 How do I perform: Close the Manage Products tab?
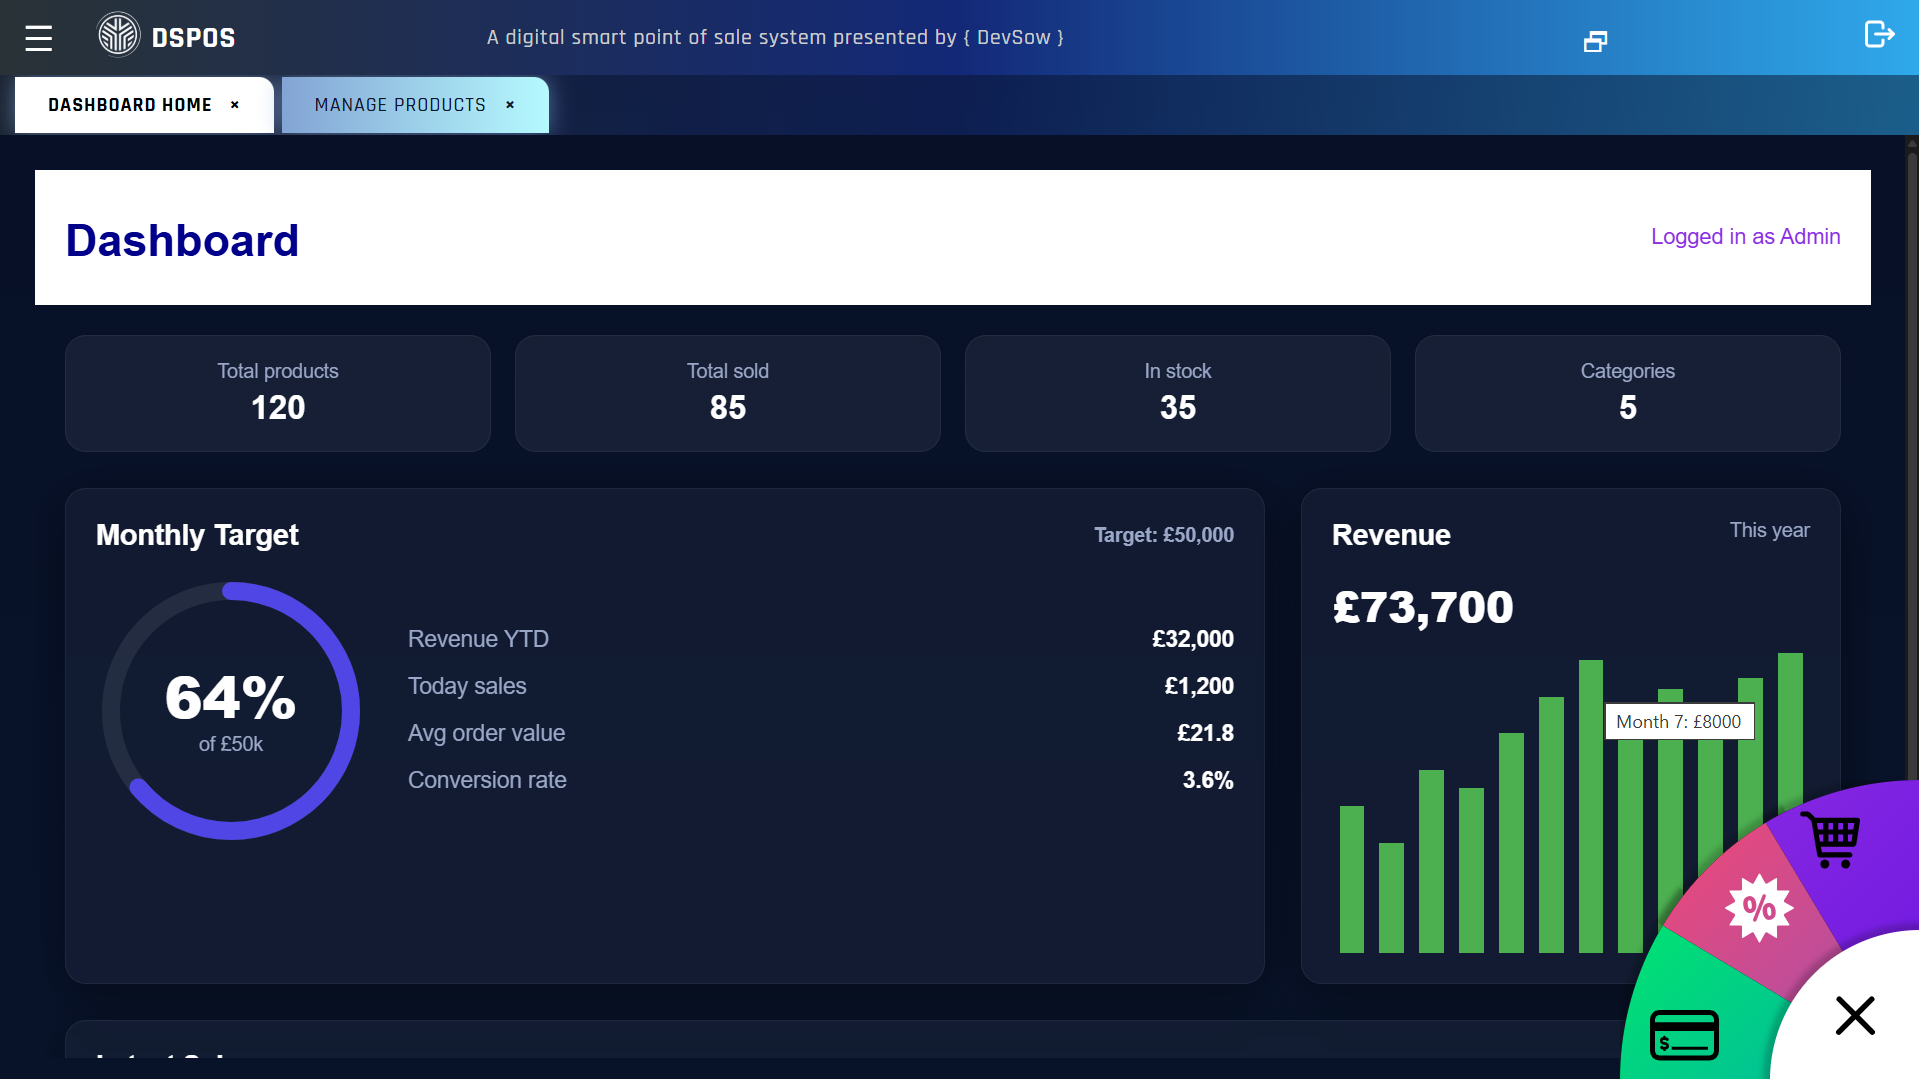click(x=510, y=105)
